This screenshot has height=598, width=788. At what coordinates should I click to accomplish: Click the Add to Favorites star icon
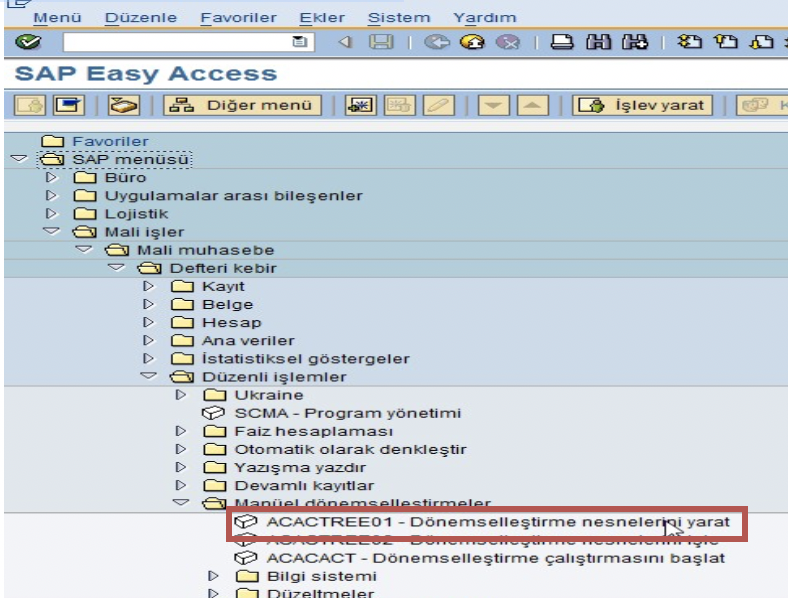click(360, 106)
